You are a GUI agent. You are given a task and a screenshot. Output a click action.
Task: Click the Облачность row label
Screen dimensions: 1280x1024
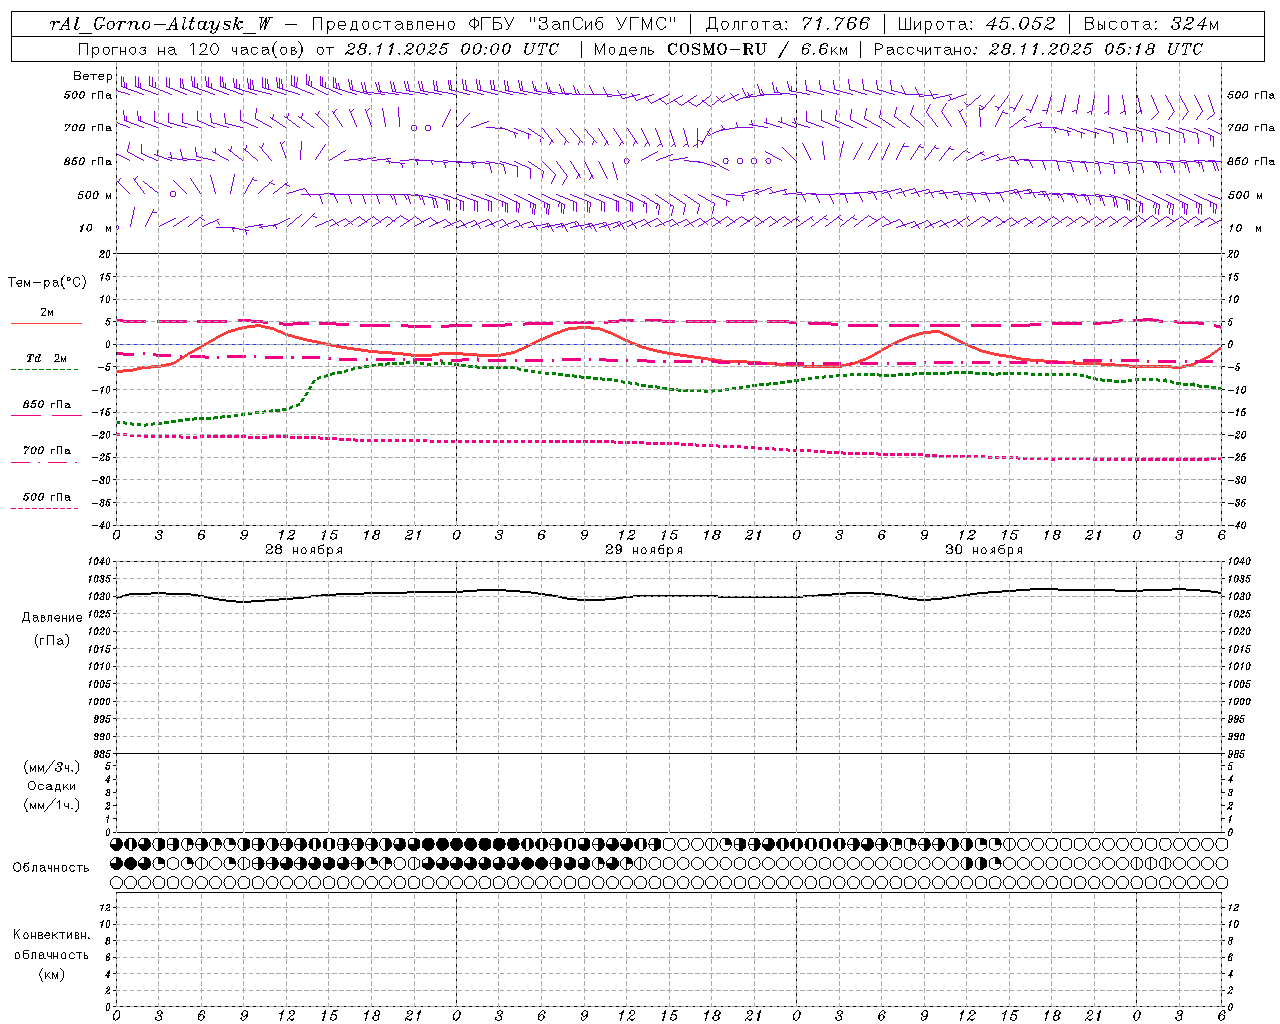51,868
